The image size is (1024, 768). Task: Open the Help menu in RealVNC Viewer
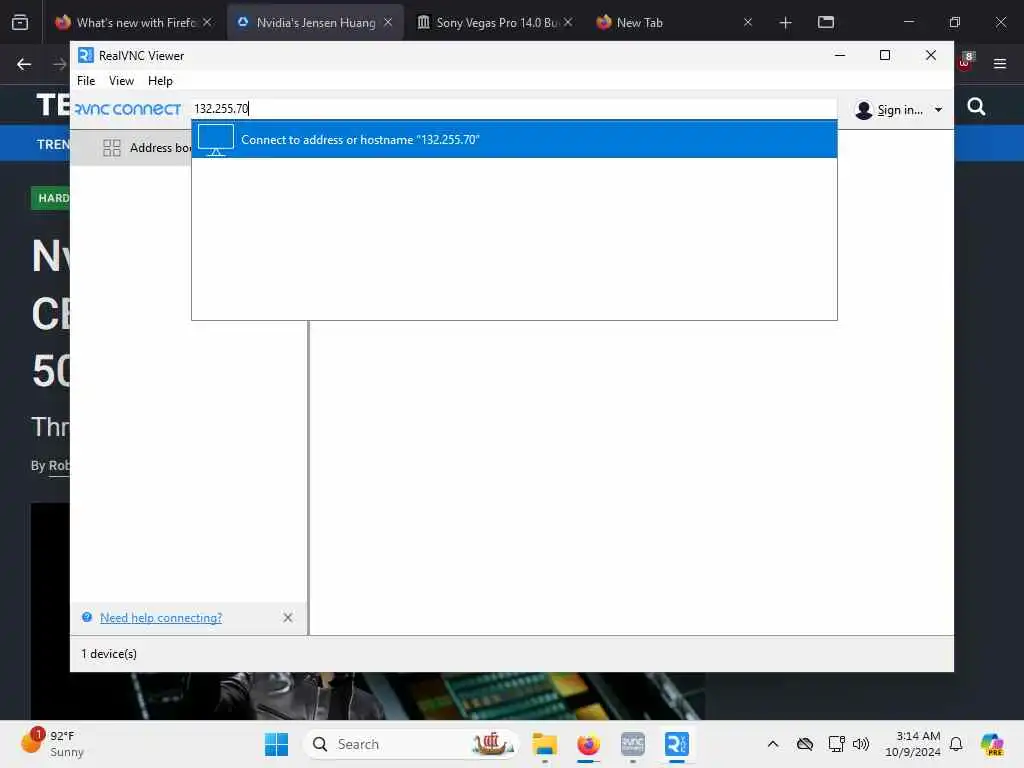click(160, 81)
